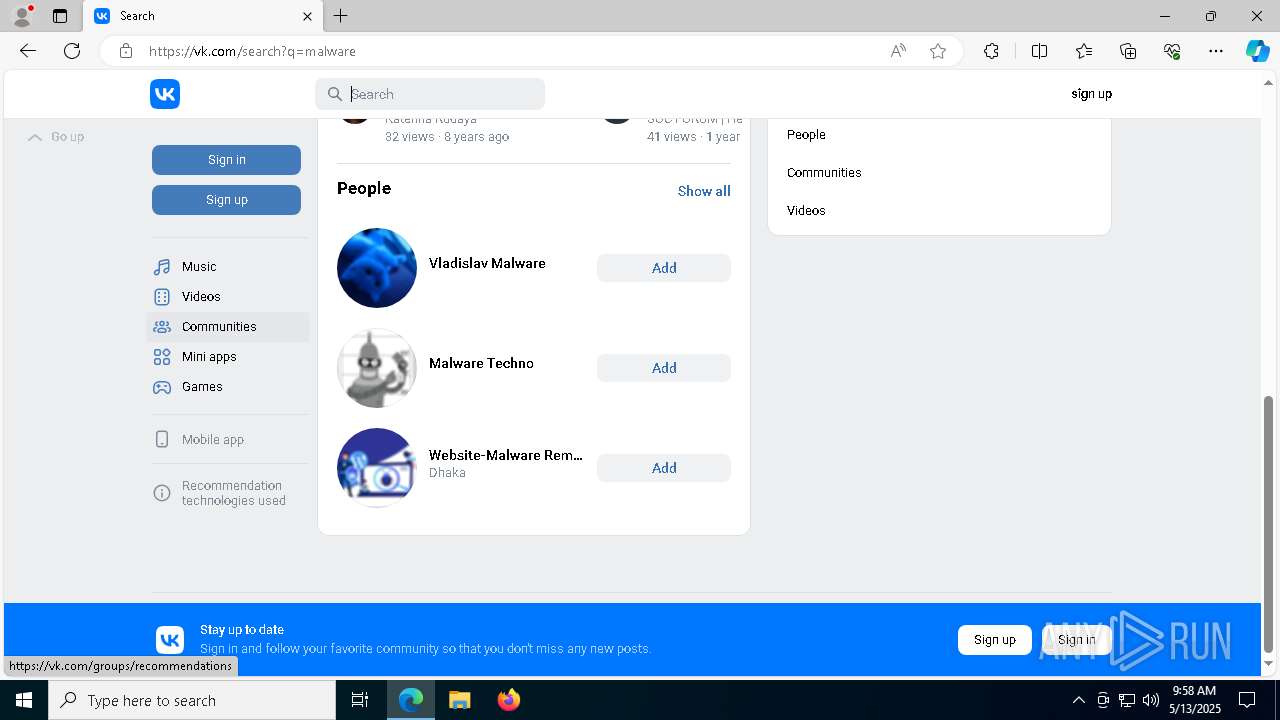Viewport: 1280px width, 720px height.
Task: Open Mini apps sidebar label
Action: click(209, 357)
